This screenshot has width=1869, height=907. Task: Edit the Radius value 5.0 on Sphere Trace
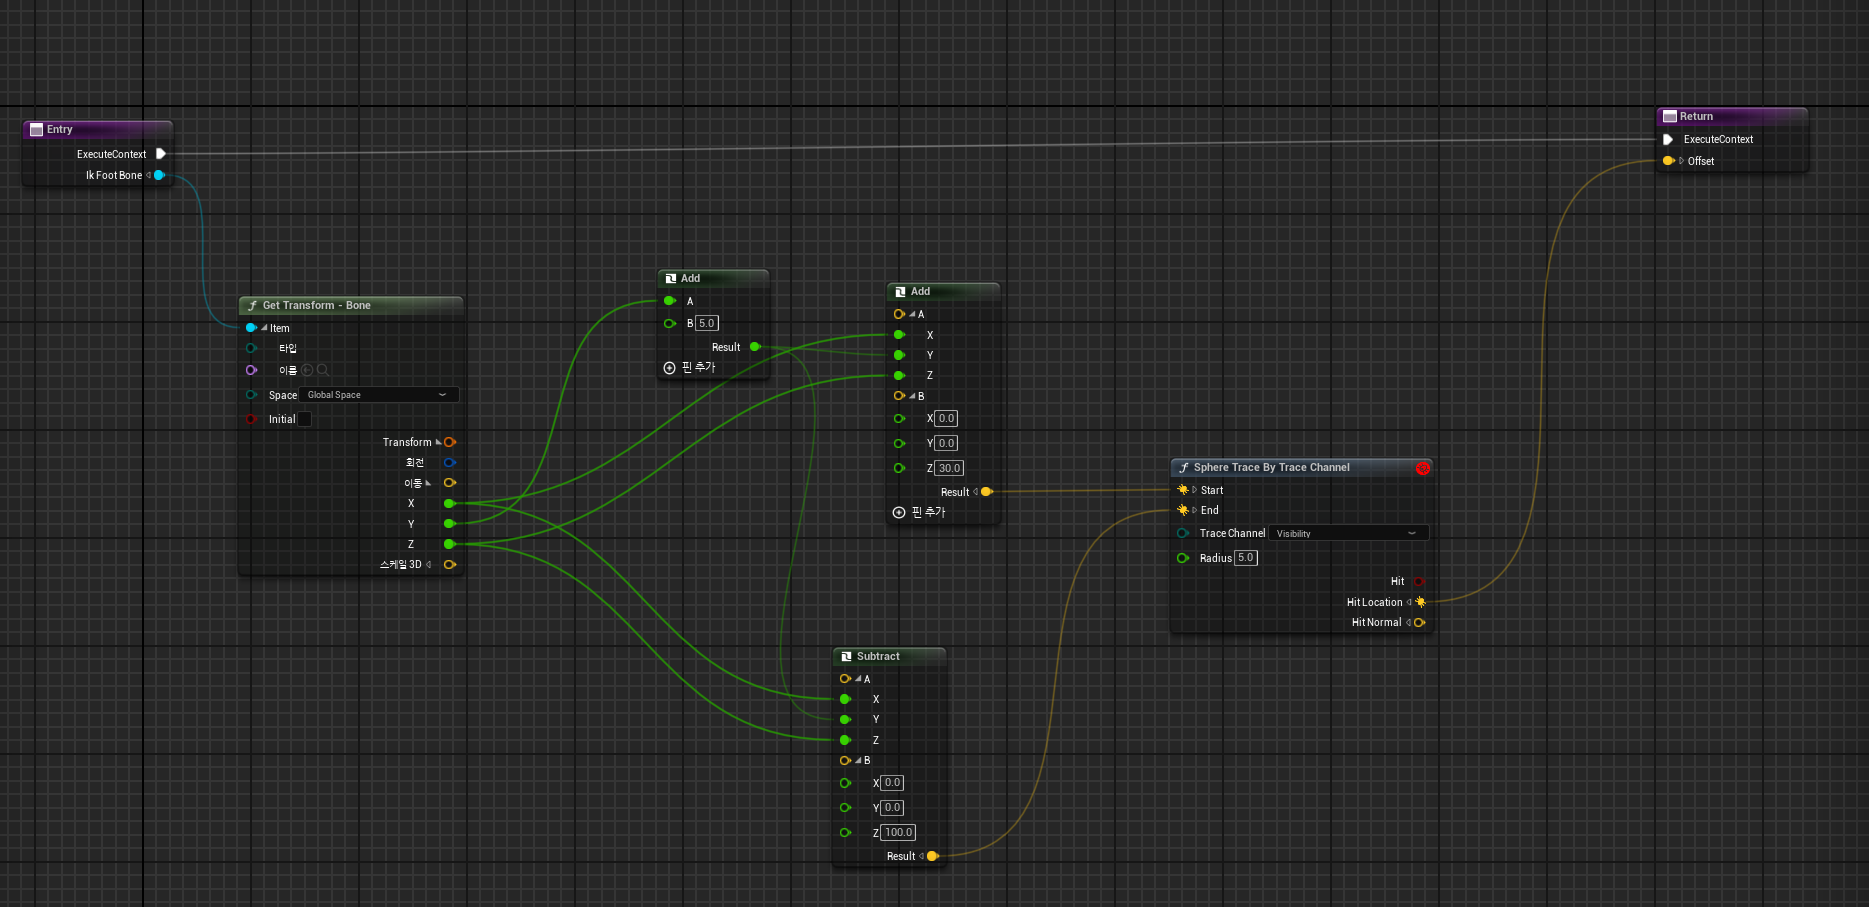(1246, 558)
